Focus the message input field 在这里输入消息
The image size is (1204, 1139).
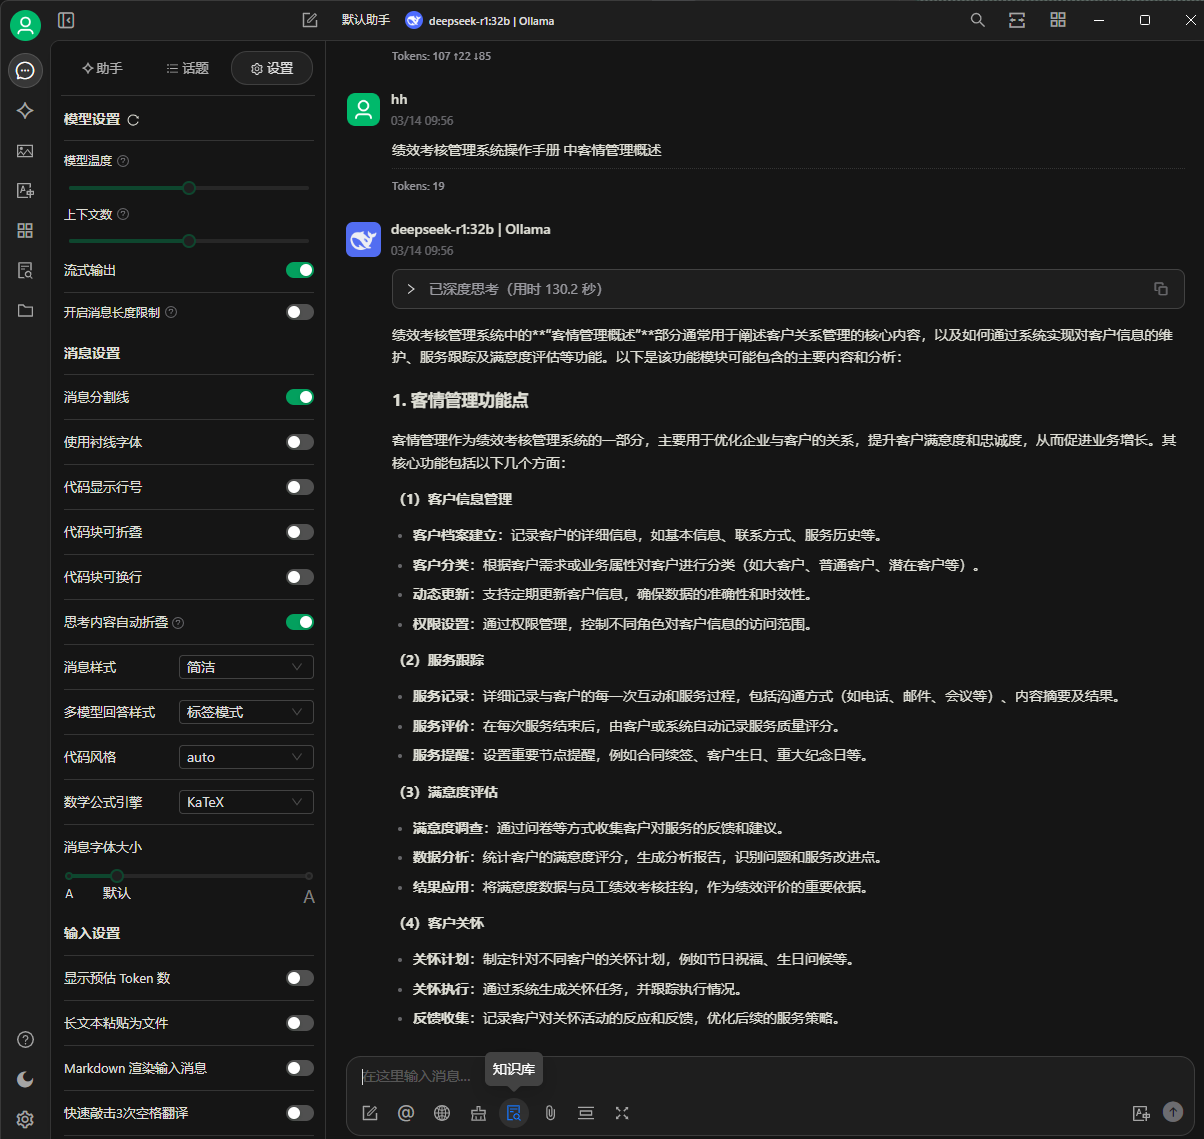[x=770, y=1076]
